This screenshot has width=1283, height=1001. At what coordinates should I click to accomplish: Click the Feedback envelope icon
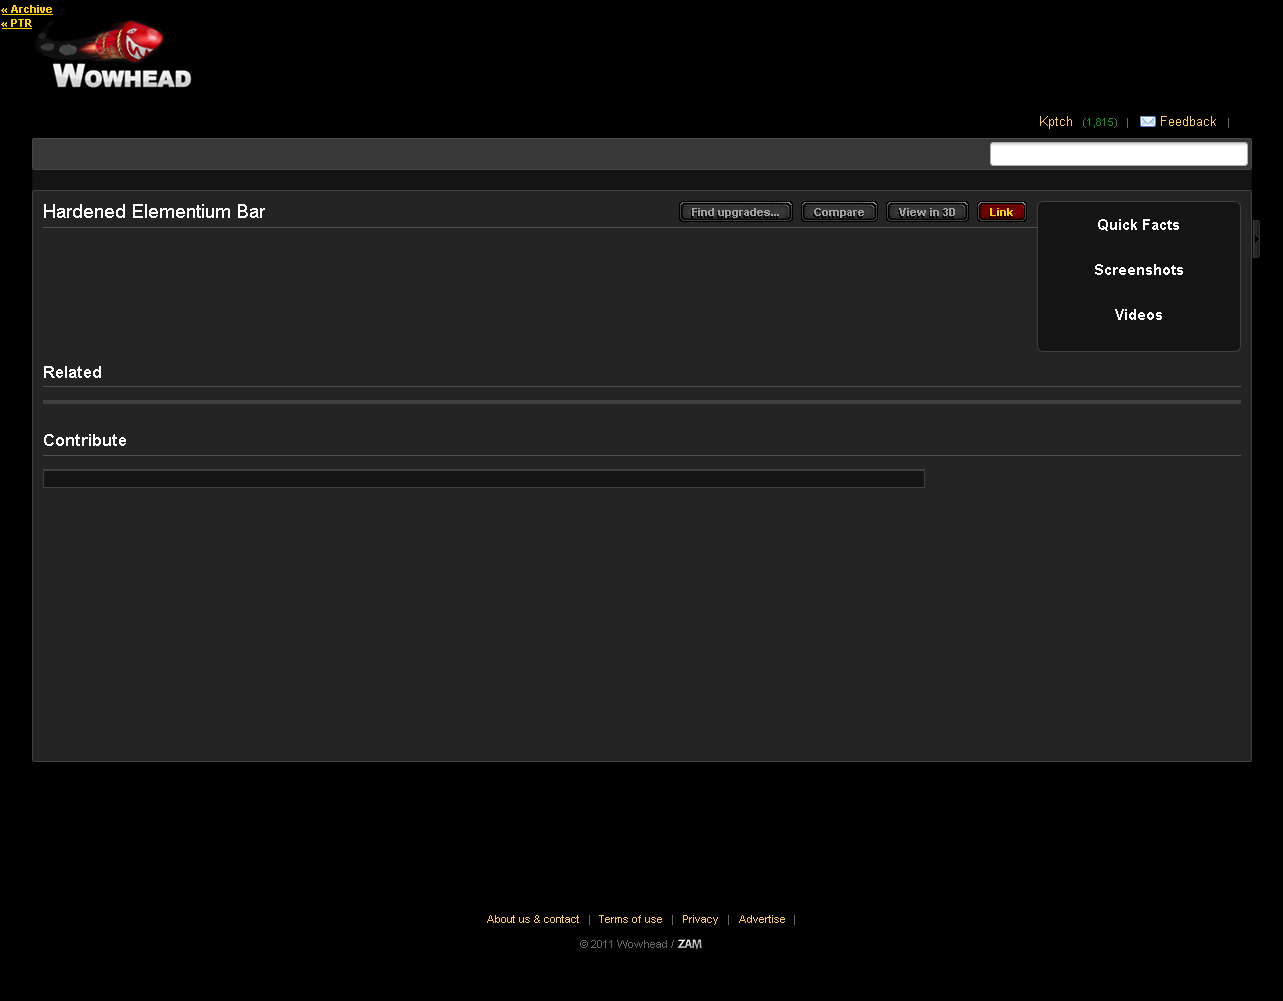(x=1147, y=122)
